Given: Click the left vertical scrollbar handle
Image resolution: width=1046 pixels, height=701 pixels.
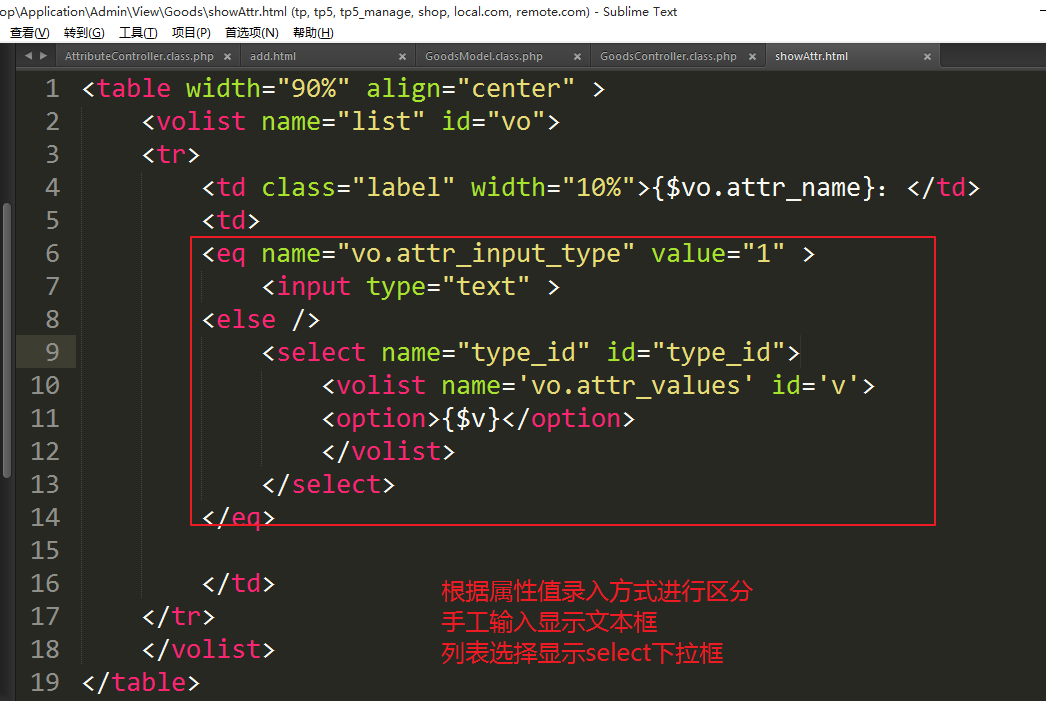Looking at the screenshot, I should pyautogui.click(x=6, y=340).
